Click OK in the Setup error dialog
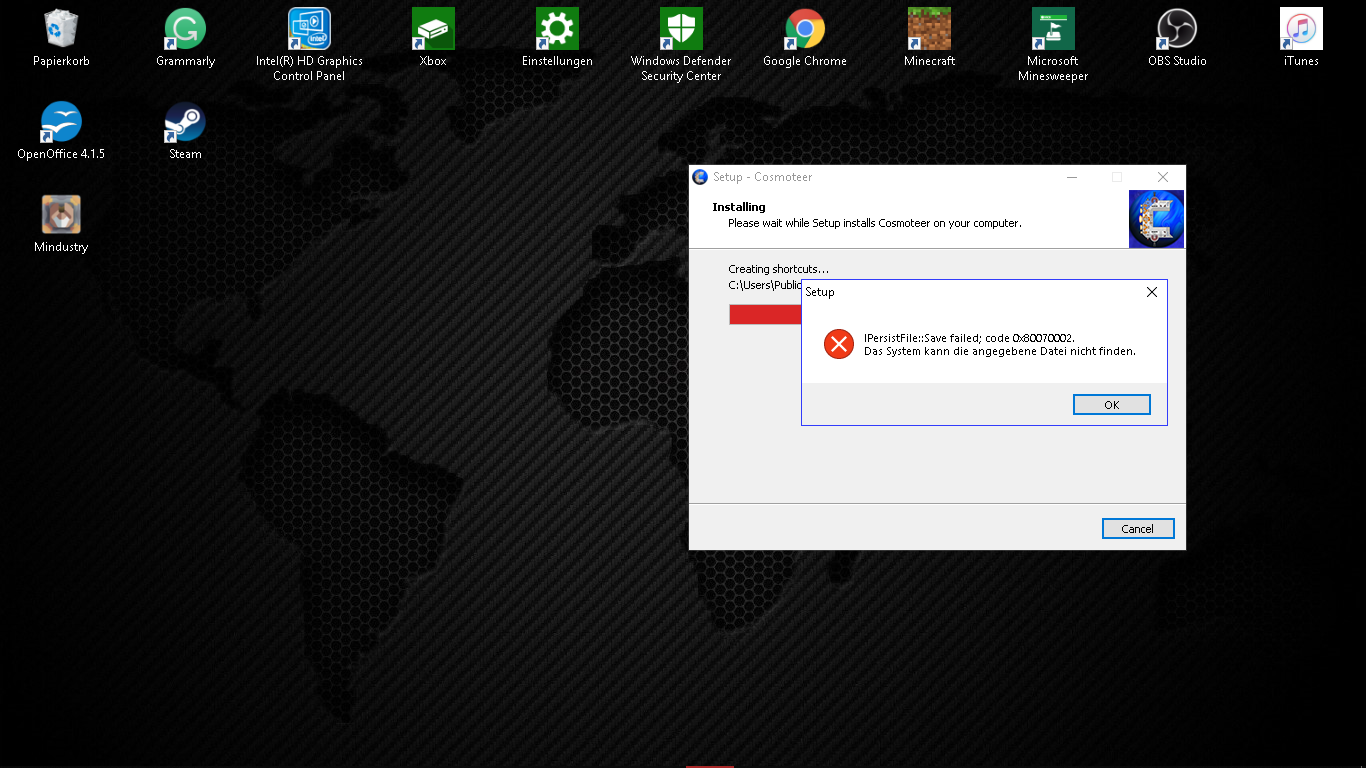The image size is (1366, 768). [1111, 405]
